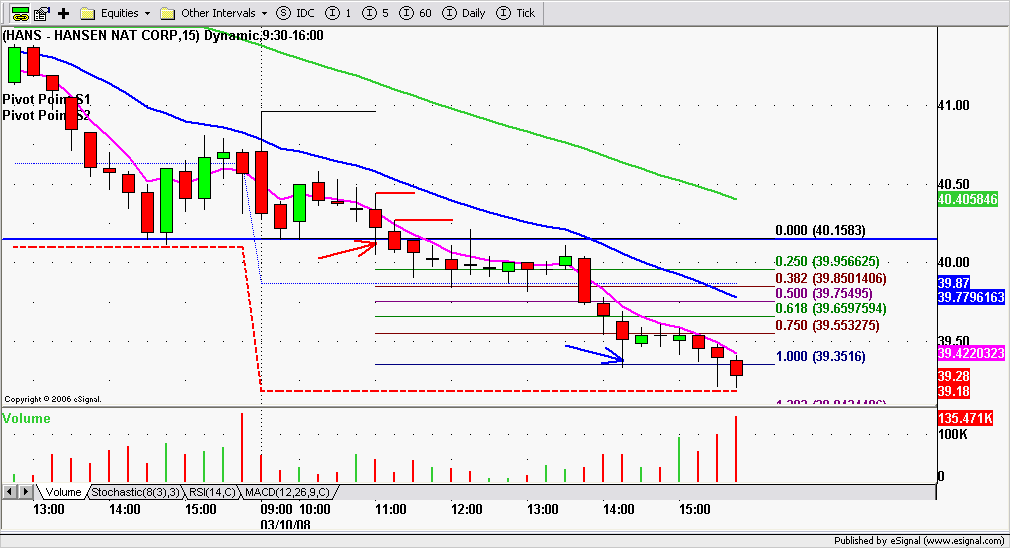This screenshot has width=1010, height=548.
Task: Click the 14:00 label after 13:00 on right
Action: pyautogui.click(x=618, y=509)
